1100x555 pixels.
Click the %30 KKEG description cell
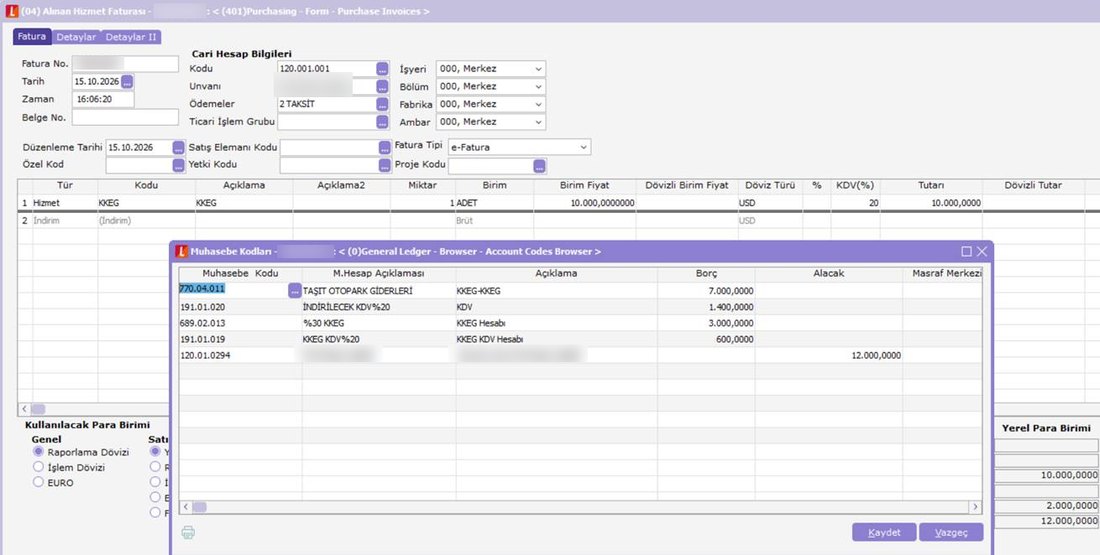(379, 323)
